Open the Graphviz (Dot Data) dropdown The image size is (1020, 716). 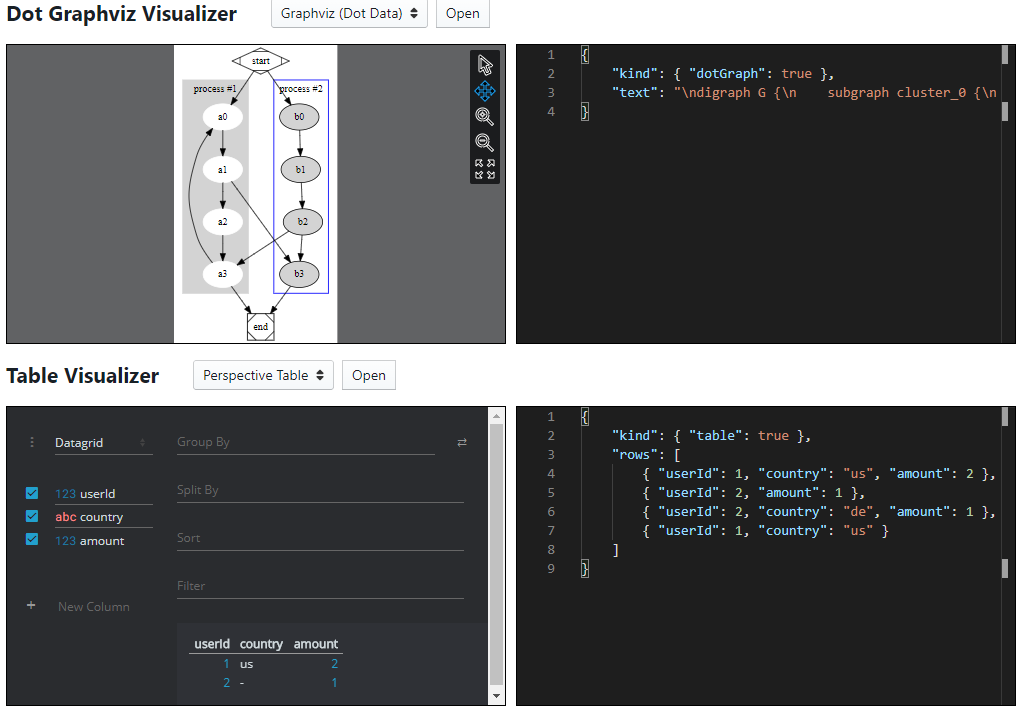coord(349,13)
